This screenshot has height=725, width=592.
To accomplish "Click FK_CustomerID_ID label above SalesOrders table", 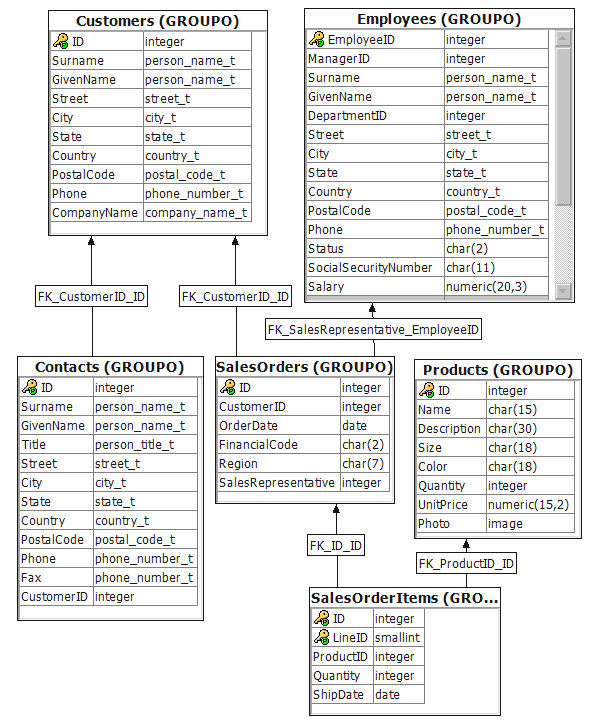I will [235, 296].
